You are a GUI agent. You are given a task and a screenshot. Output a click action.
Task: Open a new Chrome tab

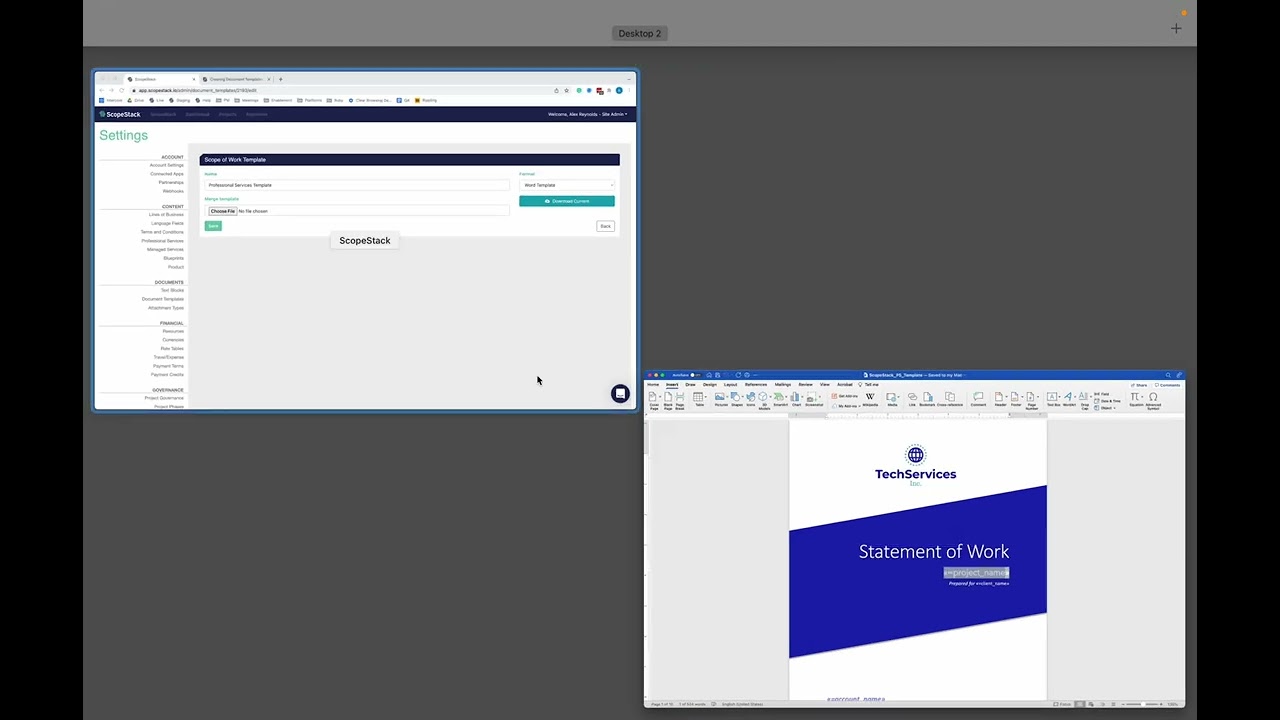tap(281, 79)
